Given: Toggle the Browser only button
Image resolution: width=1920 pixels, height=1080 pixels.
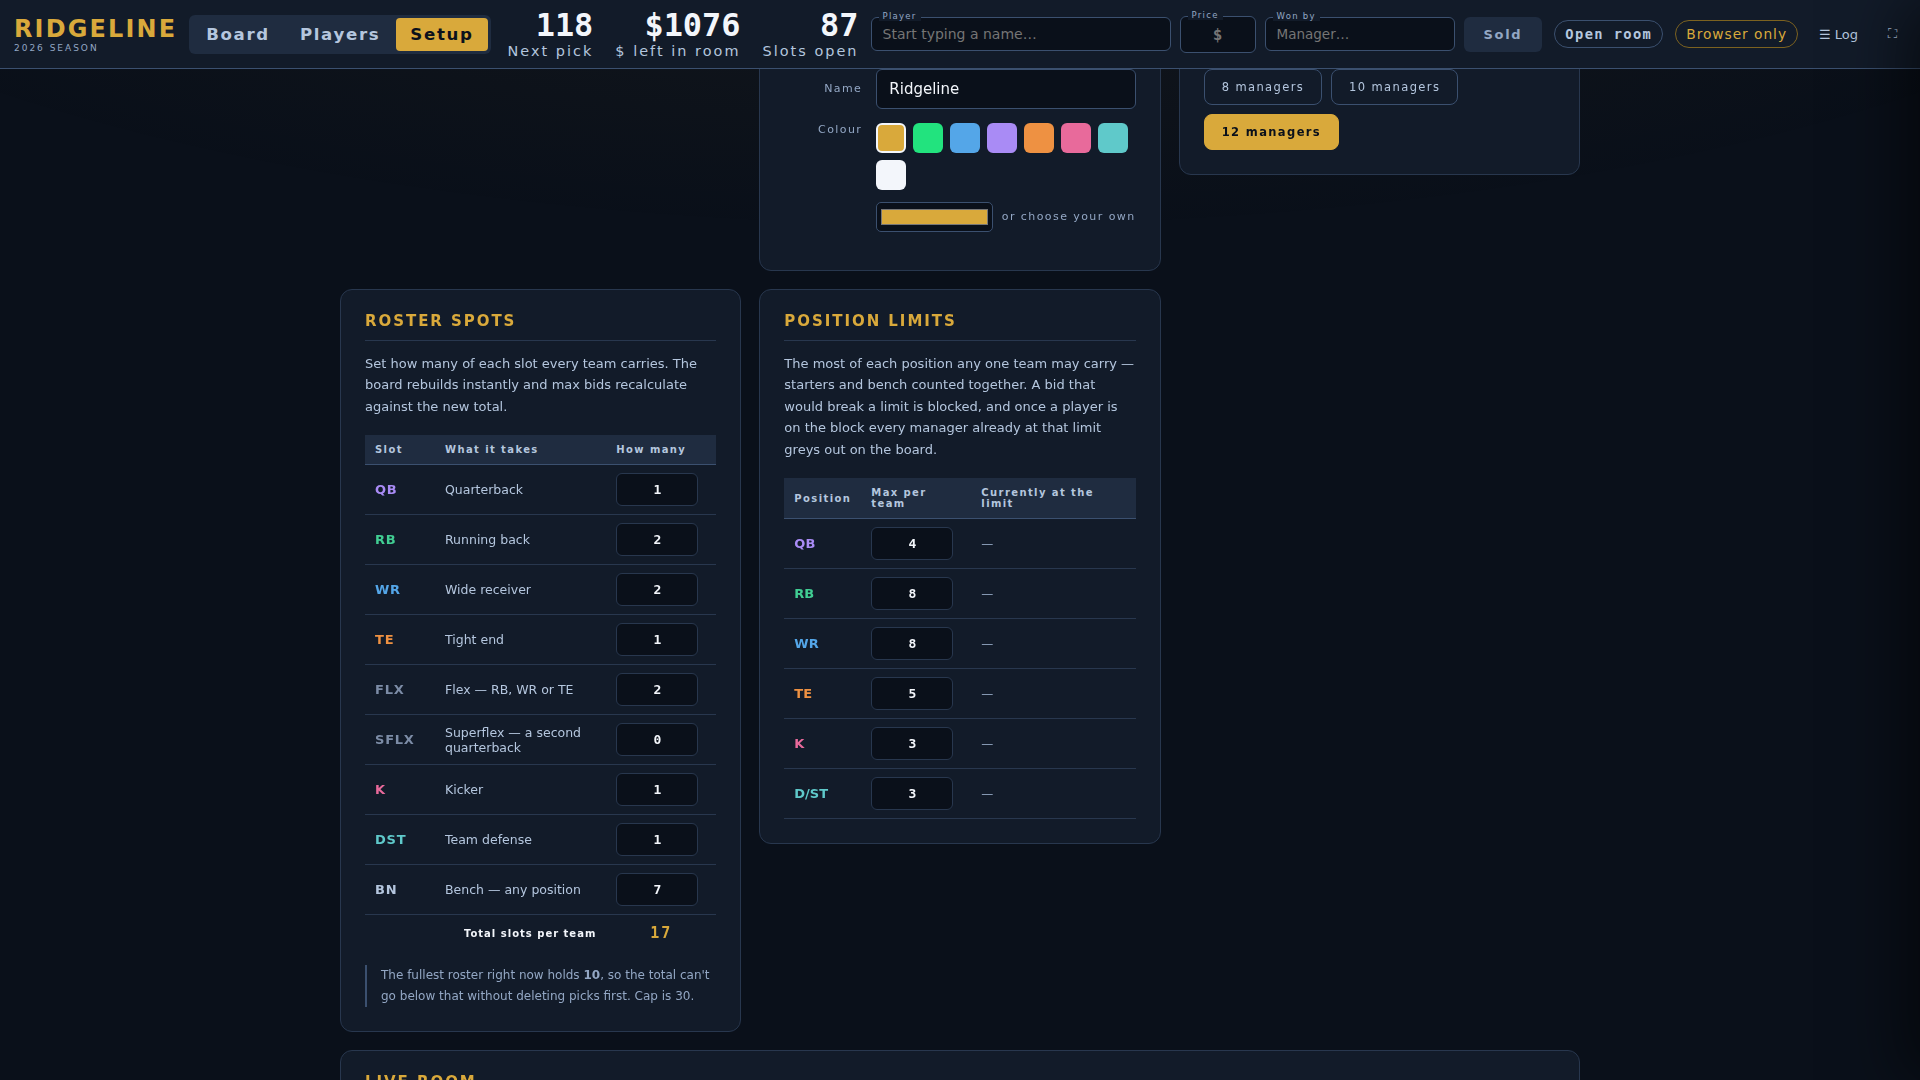Looking at the screenshot, I should [x=1736, y=34].
